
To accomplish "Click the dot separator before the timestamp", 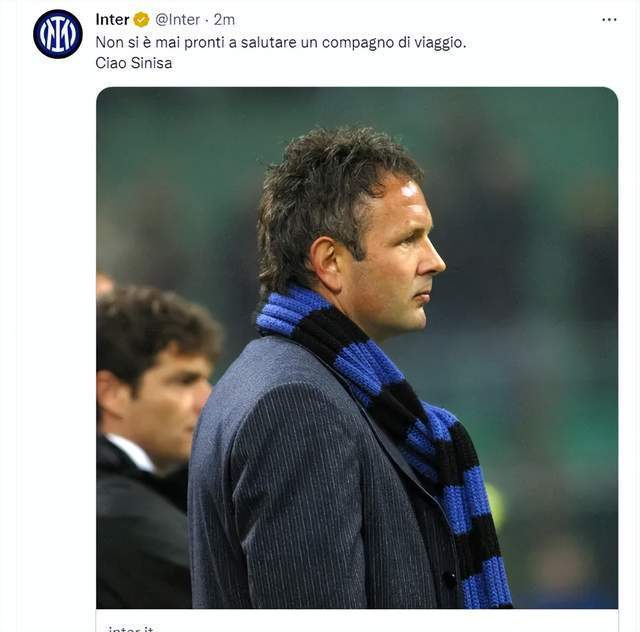I will tap(207, 20).
